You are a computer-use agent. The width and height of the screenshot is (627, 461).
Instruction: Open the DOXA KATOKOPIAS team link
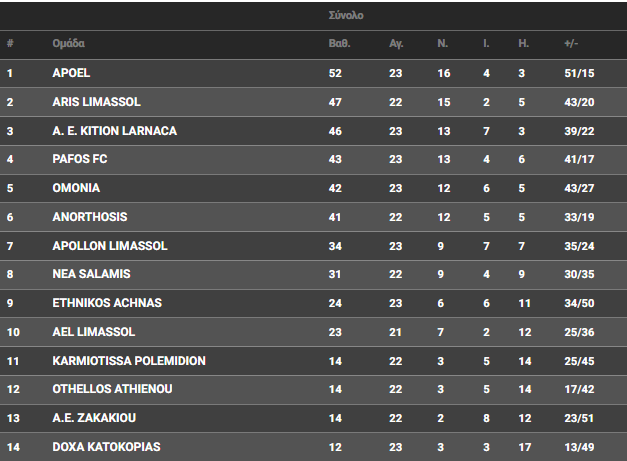pos(106,447)
